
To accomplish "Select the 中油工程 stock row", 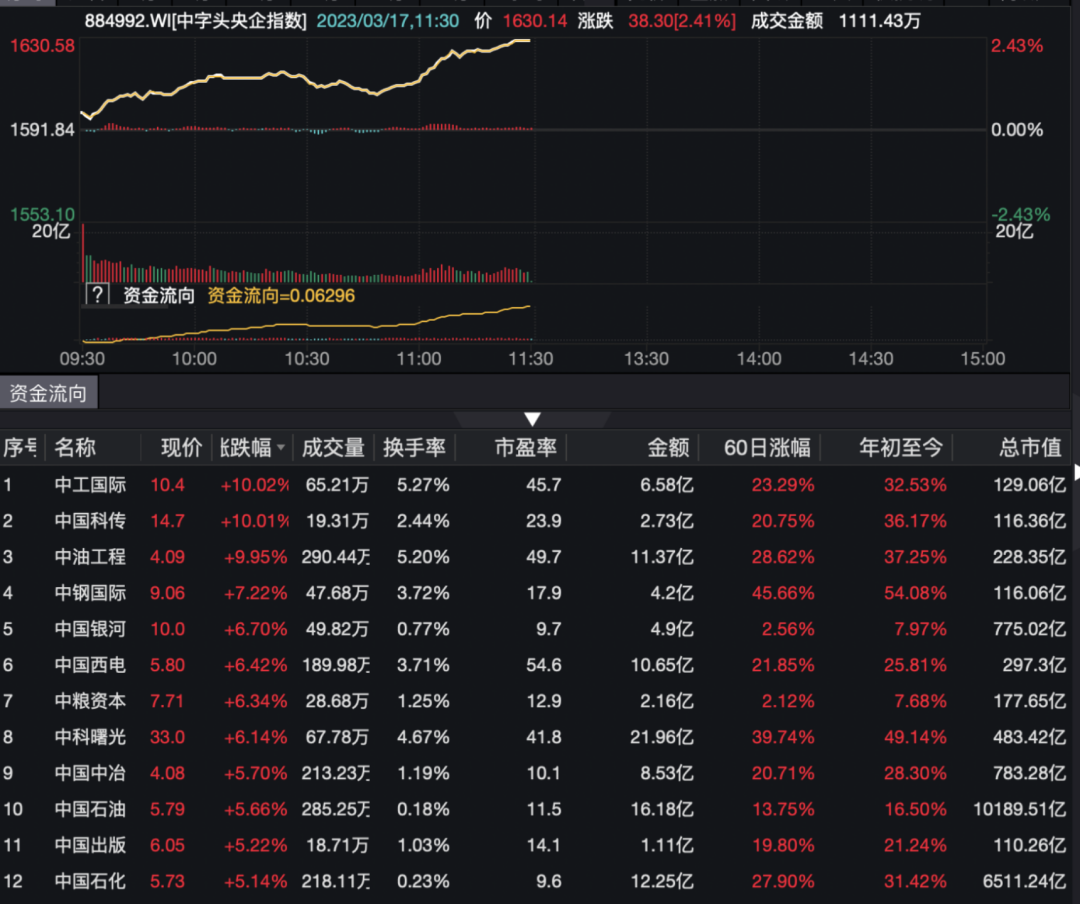I will (534, 557).
